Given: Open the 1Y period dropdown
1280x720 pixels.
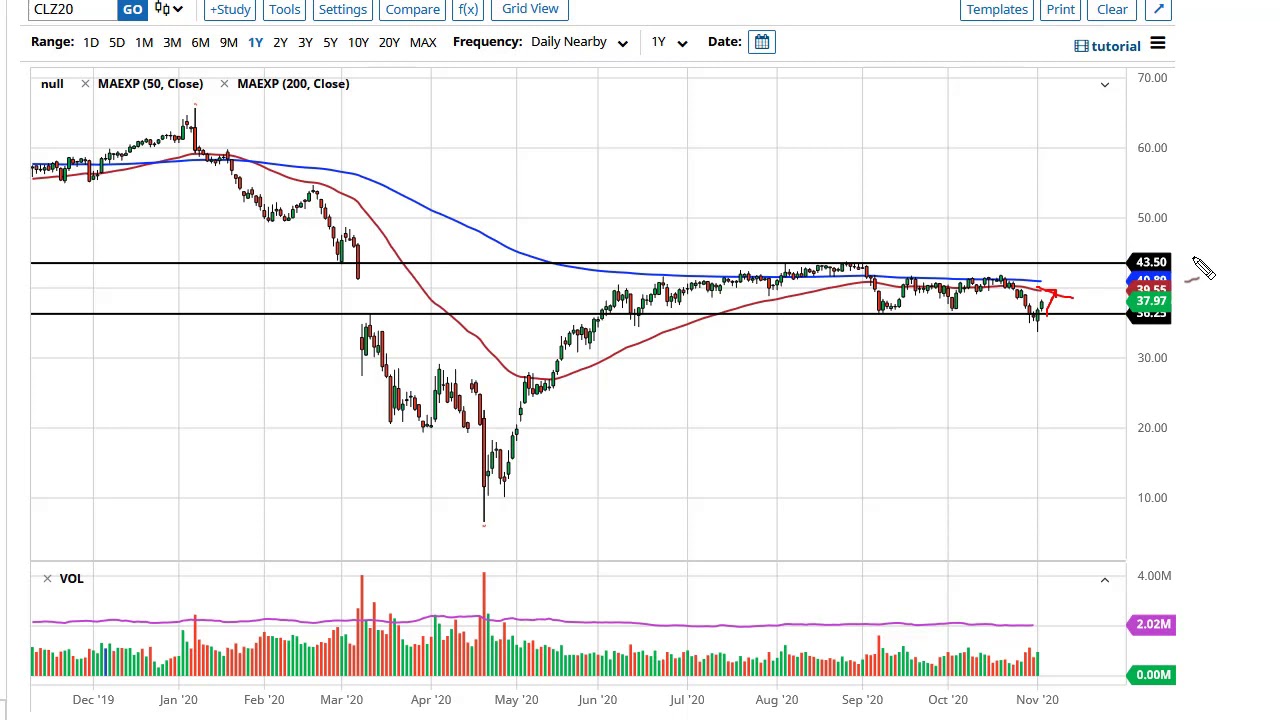Looking at the screenshot, I should [x=668, y=42].
